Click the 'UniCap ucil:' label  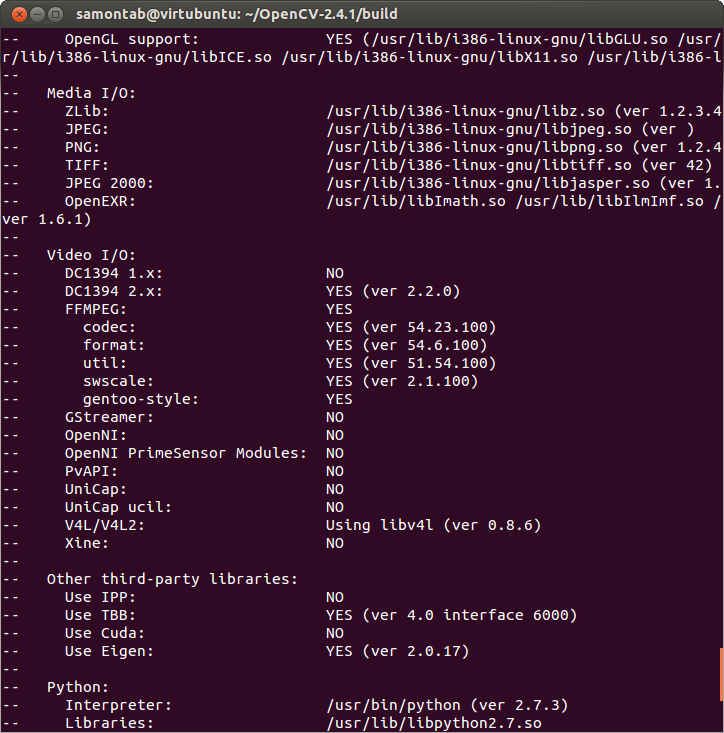[x=118, y=507]
